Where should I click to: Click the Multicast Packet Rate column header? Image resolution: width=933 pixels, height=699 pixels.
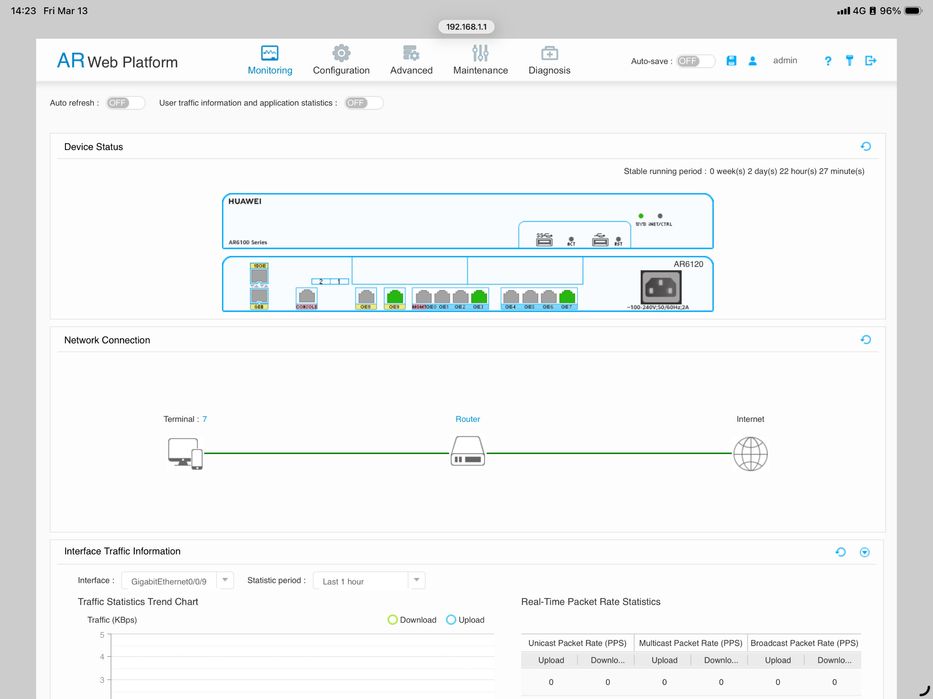pos(690,643)
